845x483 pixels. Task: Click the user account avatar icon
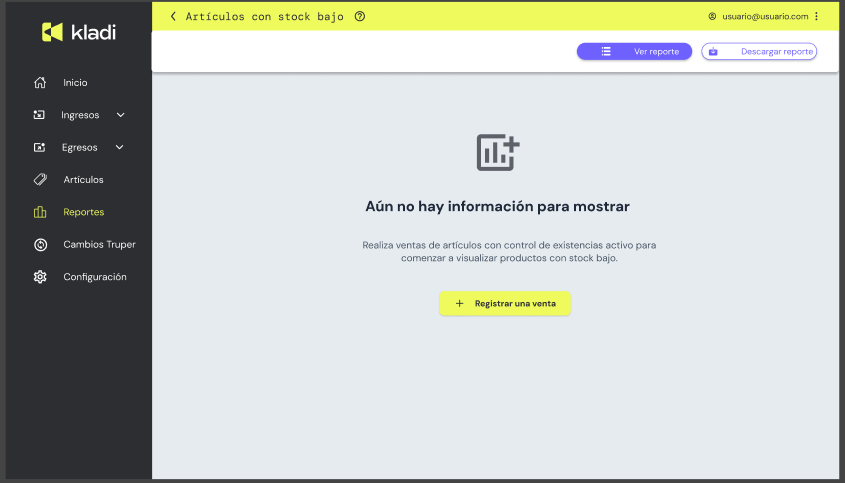(x=712, y=16)
